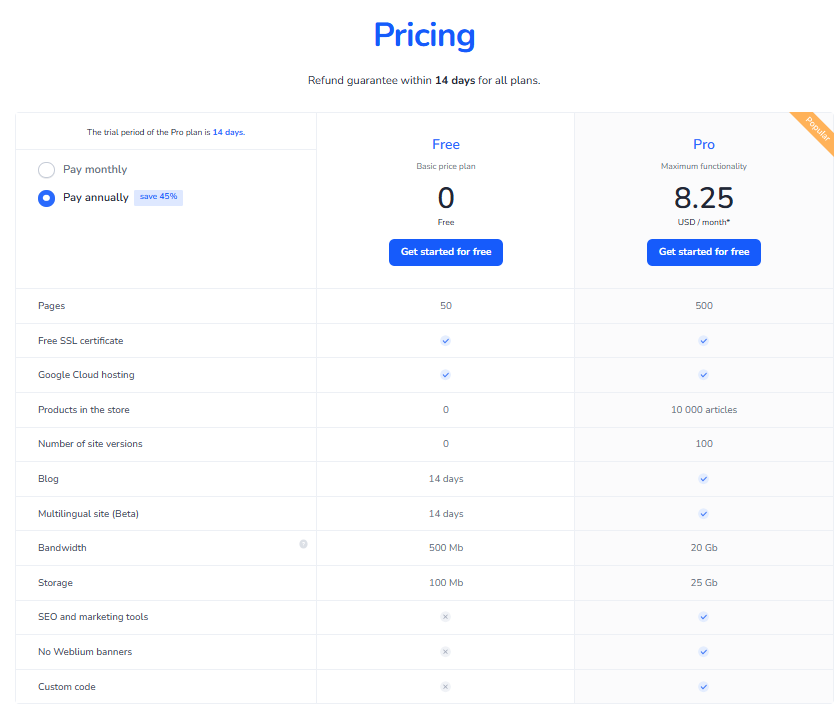839x714 pixels.
Task: Click the info icon beside Bandwidth
Action: coord(303,543)
